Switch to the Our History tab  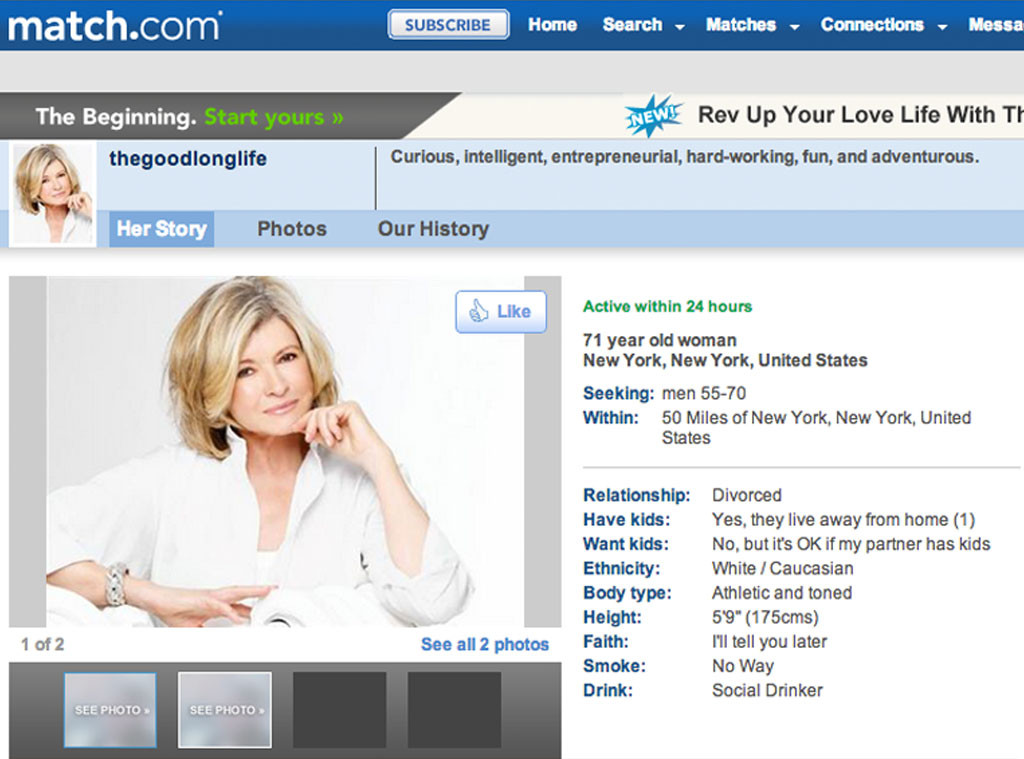[433, 229]
